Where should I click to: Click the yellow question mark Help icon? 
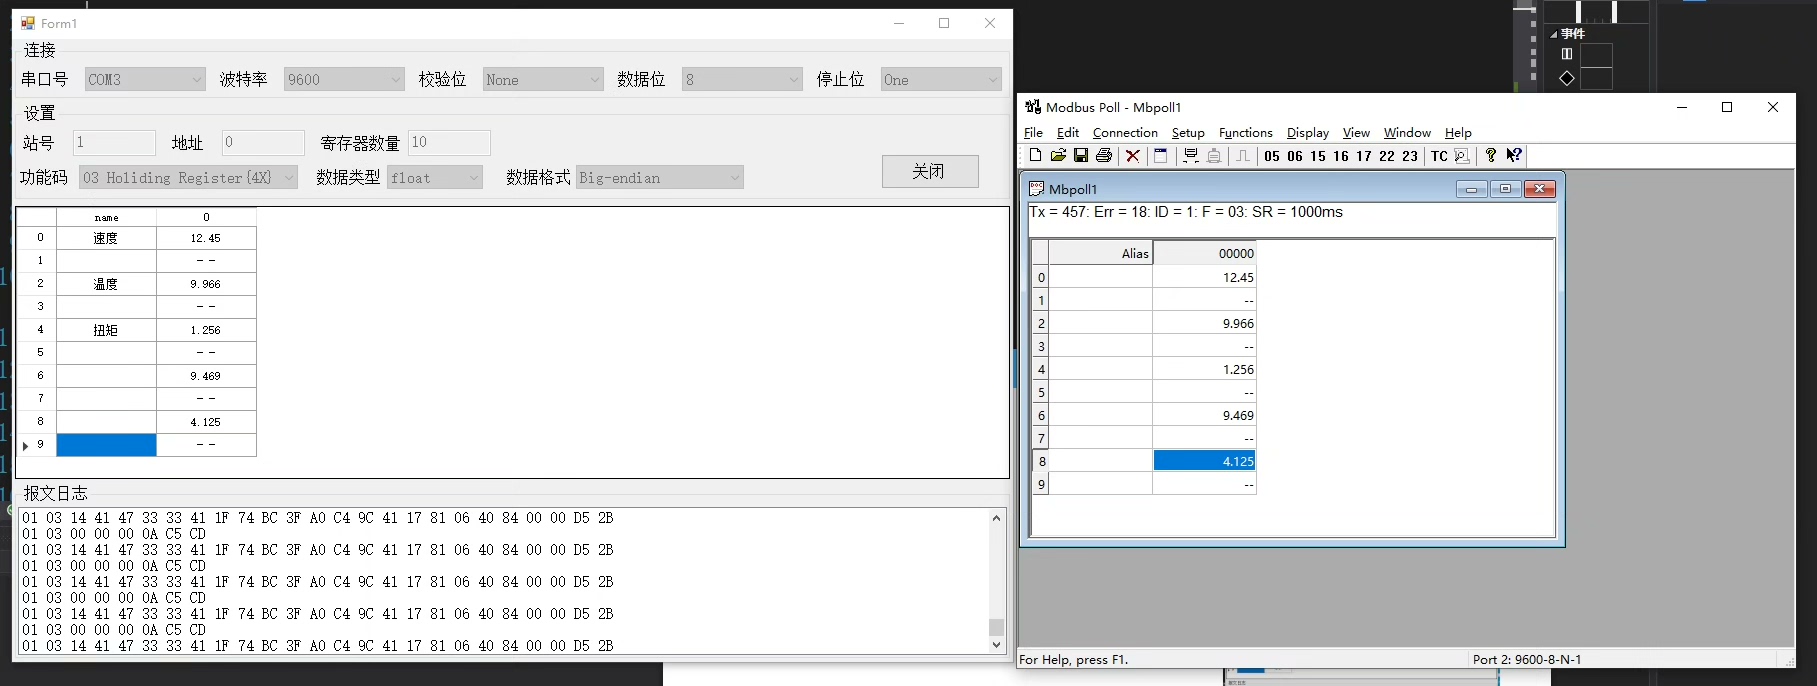[1491, 155]
